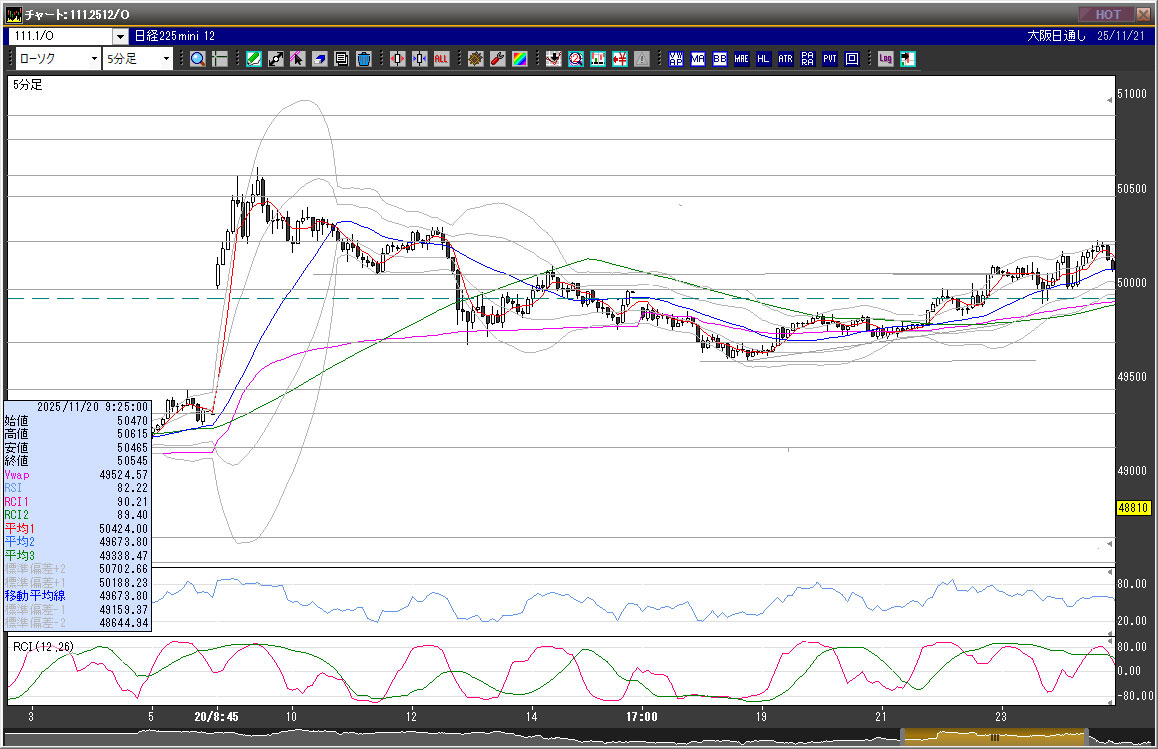Click the eraser tool icon
The image size is (1158, 749).
point(319,59)
